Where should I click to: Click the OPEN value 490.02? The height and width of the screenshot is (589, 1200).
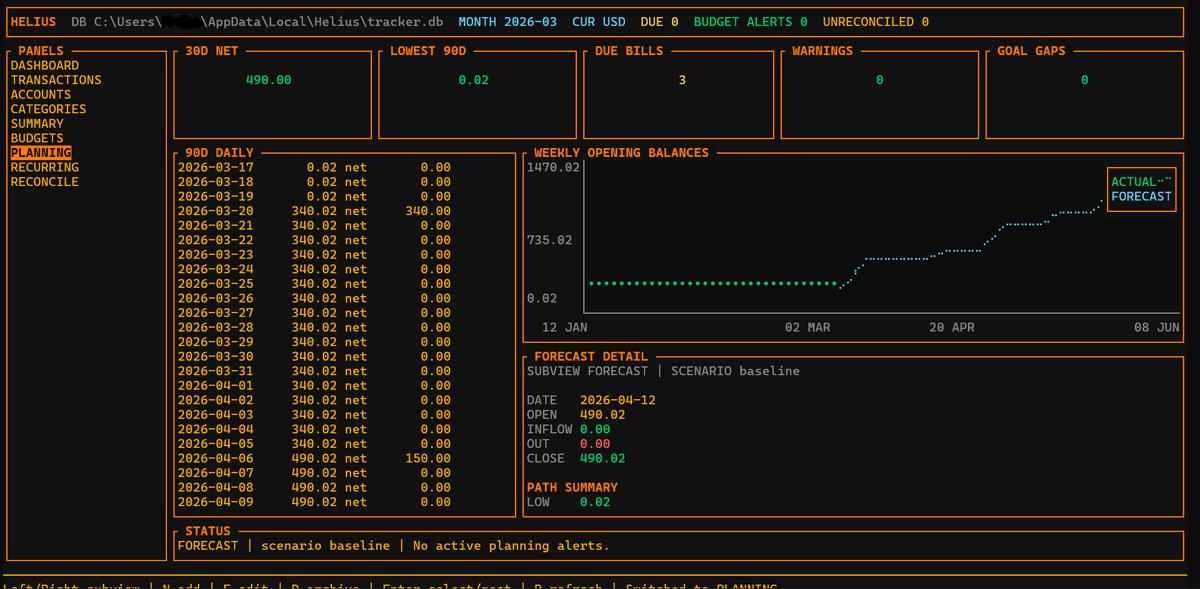point(603,414)
